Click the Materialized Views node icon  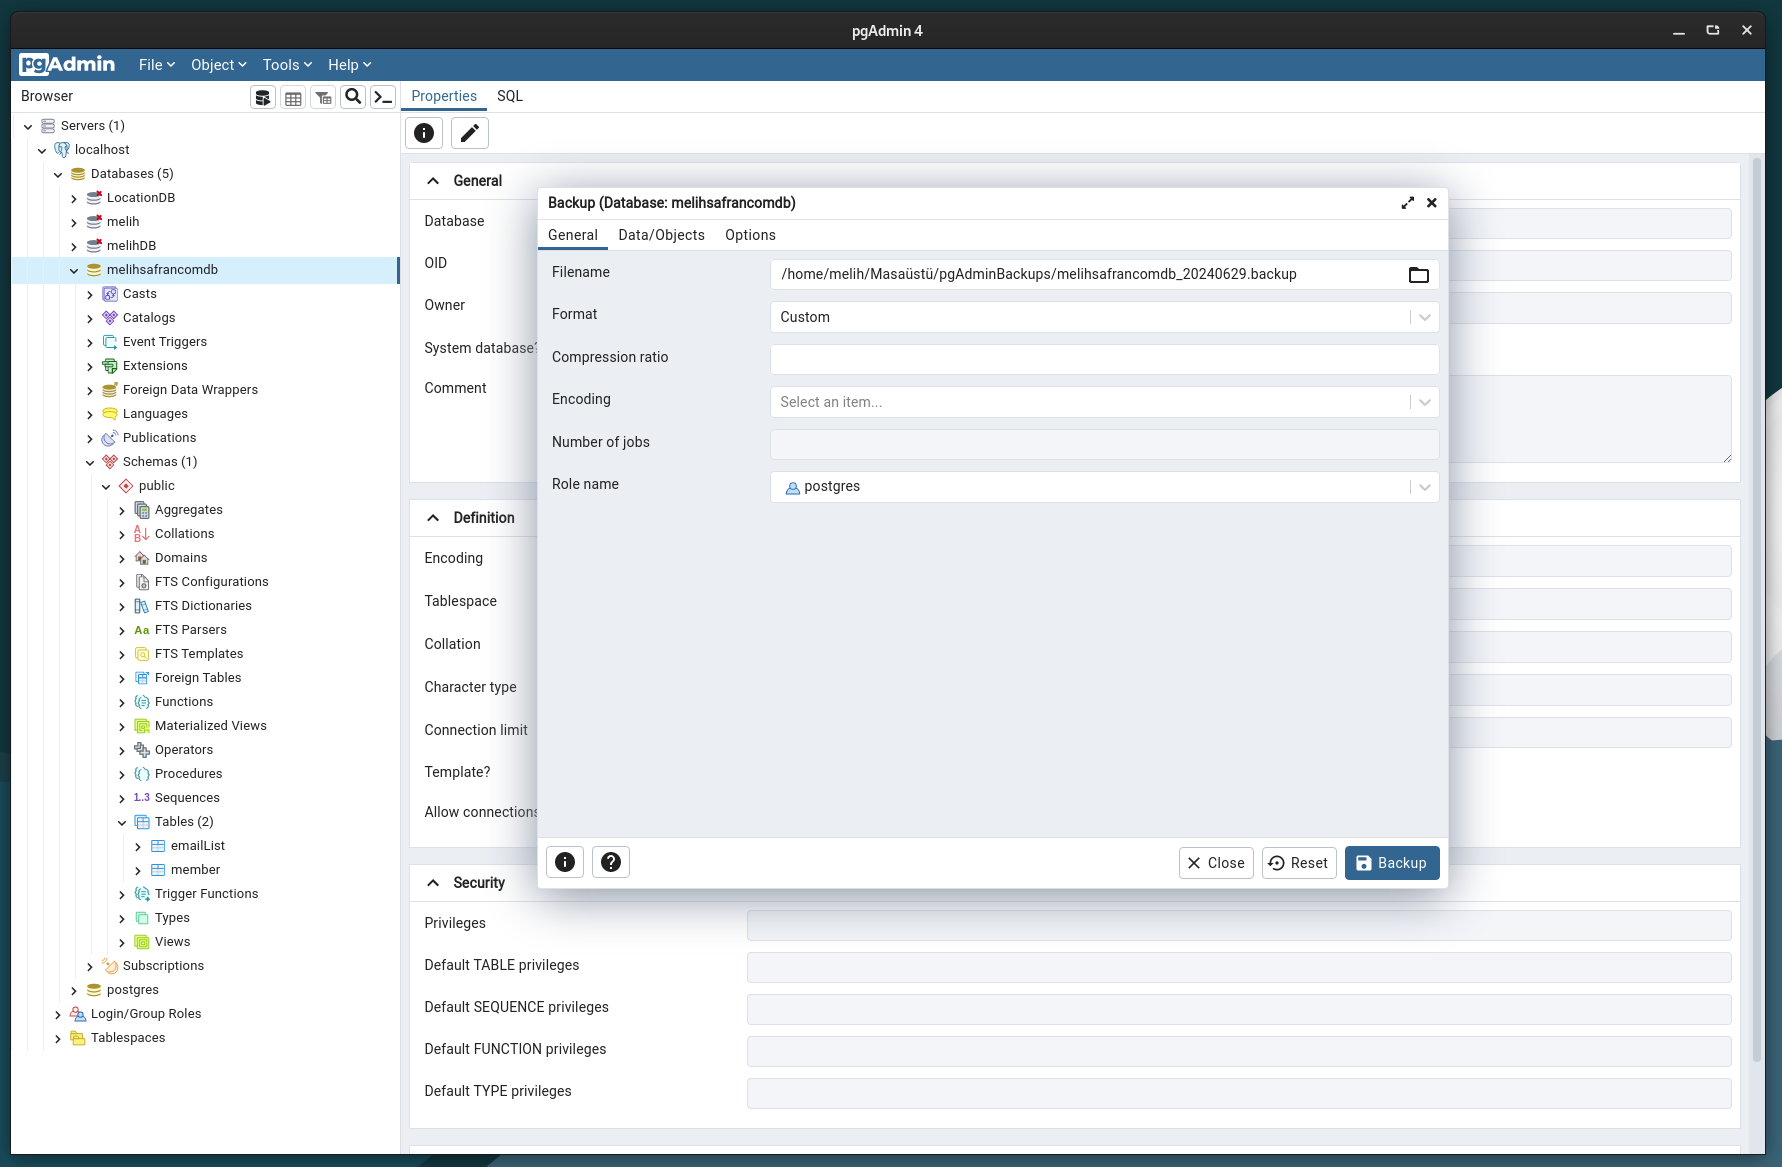point(142,726)
